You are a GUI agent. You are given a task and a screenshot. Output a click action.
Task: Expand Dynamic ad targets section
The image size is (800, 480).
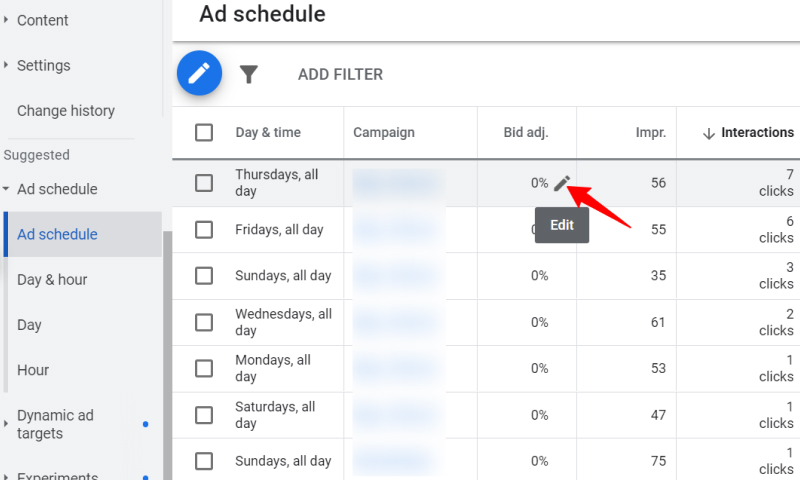tap(6, 424)
